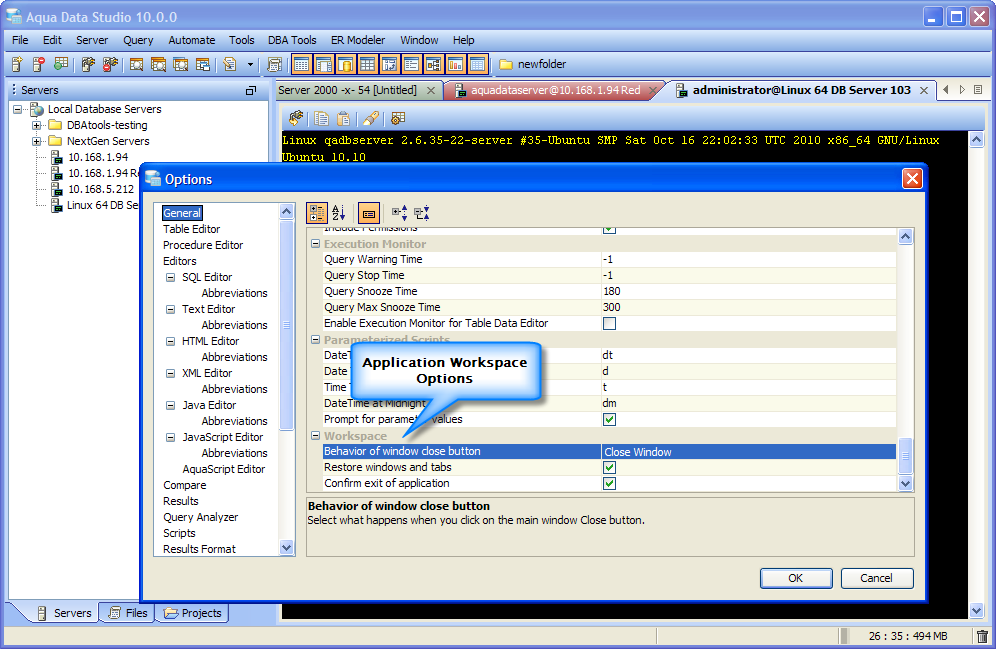Click the script page icon in main toolbar
Viewport: 996px width, 649px height.
point(230,64)
